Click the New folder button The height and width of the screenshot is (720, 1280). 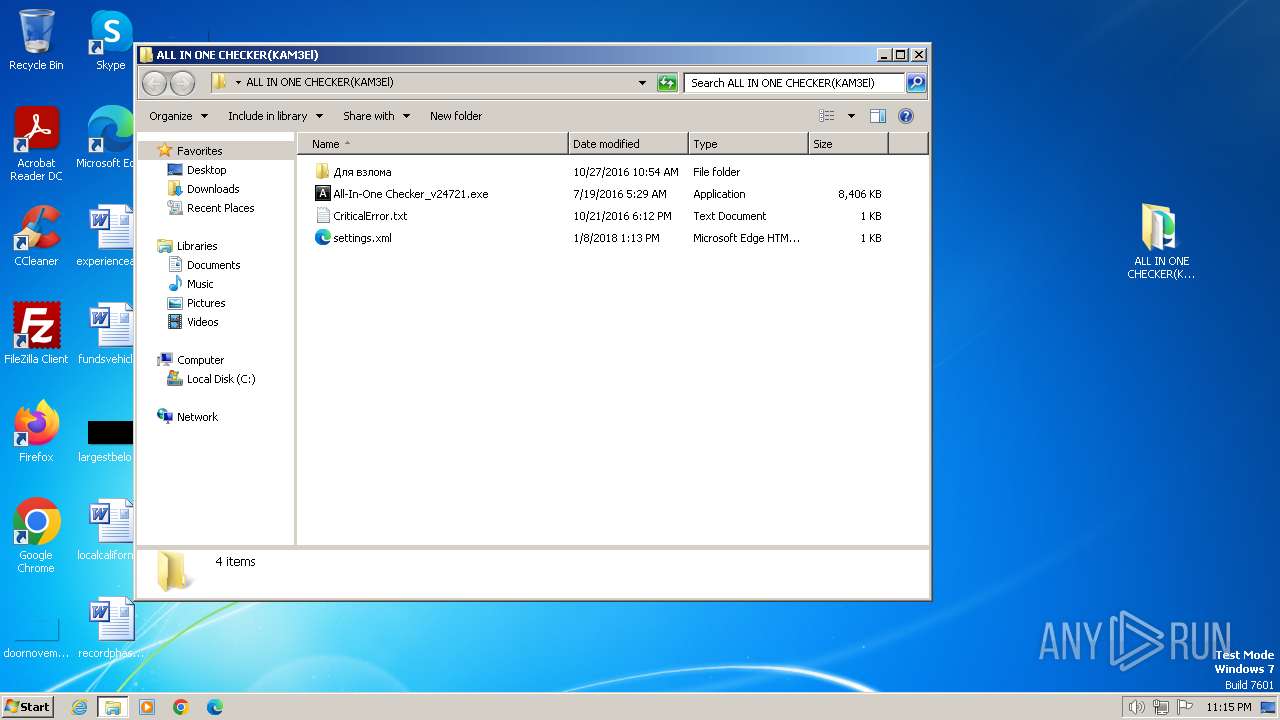click(456, 116)
